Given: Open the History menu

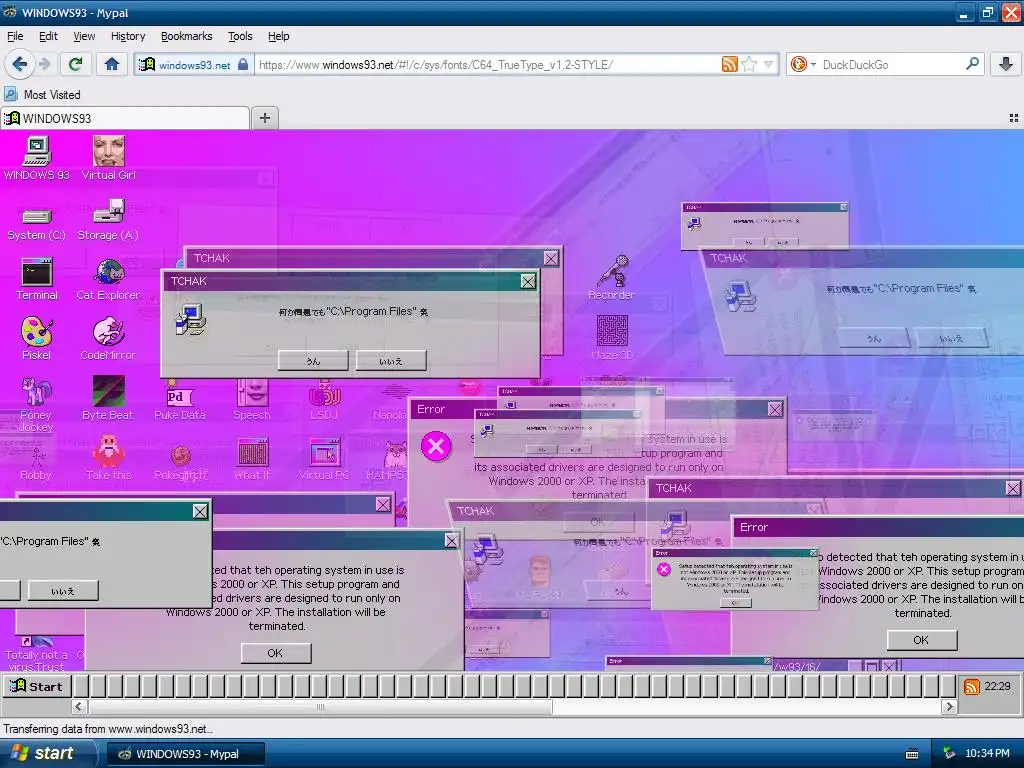Looking at the screenshot, I should click(x=128, y=36).
